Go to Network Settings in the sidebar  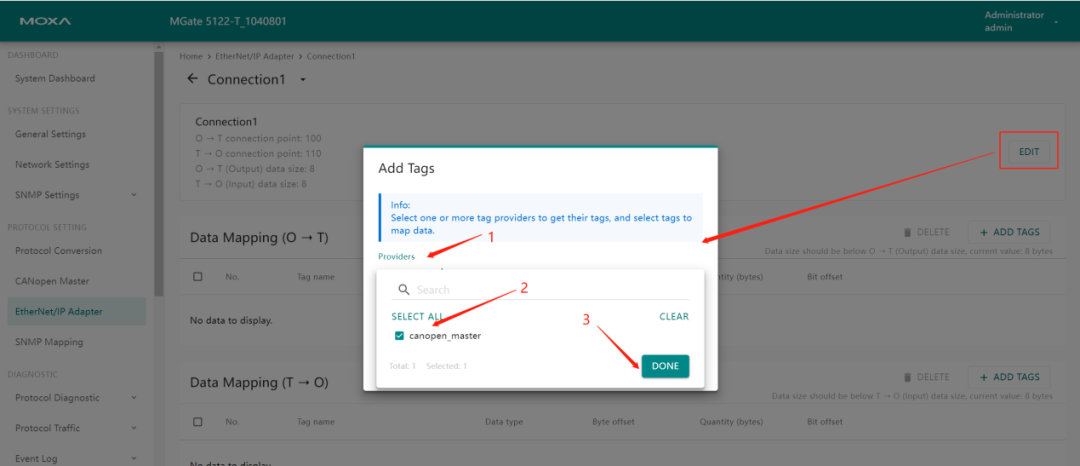pos(52,165)
